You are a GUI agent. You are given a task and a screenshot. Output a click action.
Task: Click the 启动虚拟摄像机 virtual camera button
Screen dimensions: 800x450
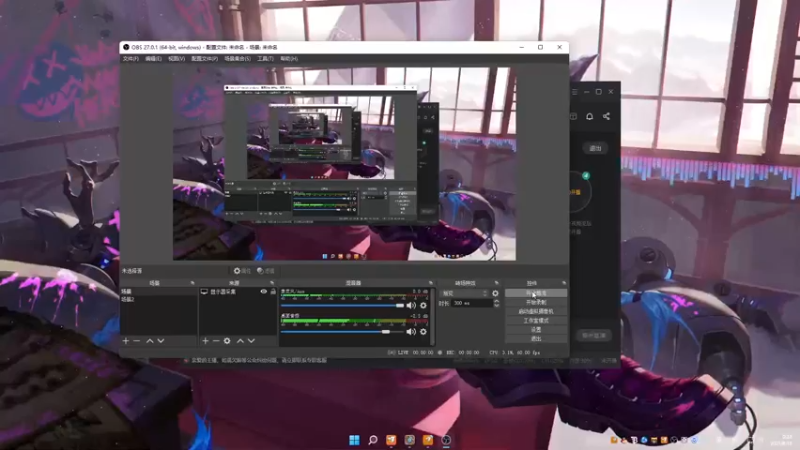pos(536,311)
